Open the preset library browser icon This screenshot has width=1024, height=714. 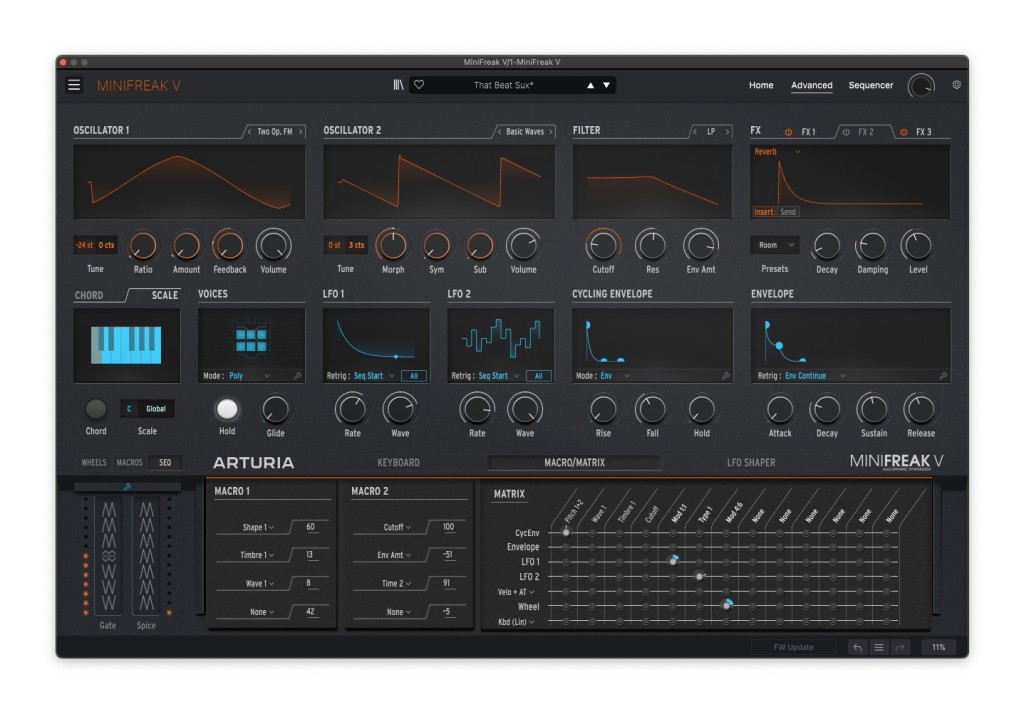[x=397, y=85]
